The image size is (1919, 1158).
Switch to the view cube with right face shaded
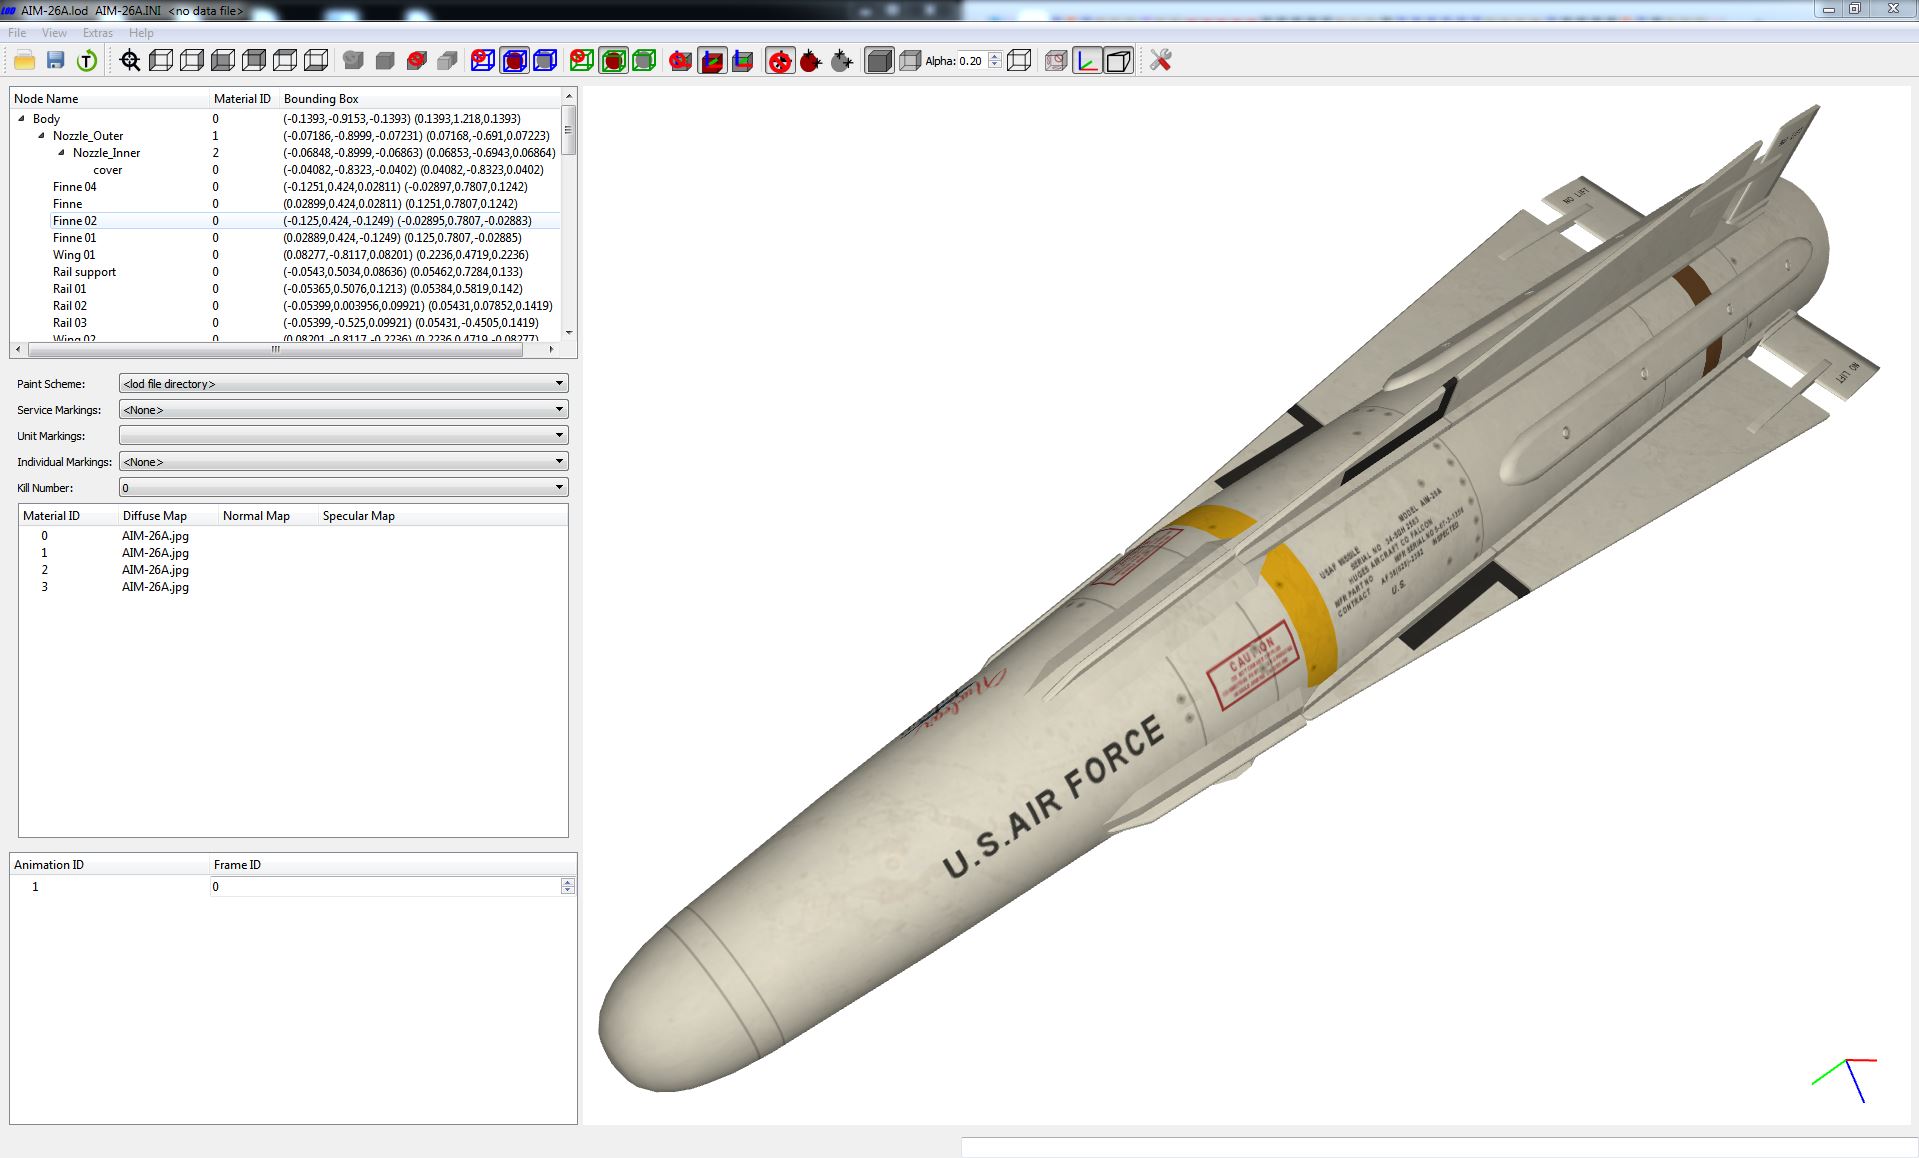tap(192, 61)
